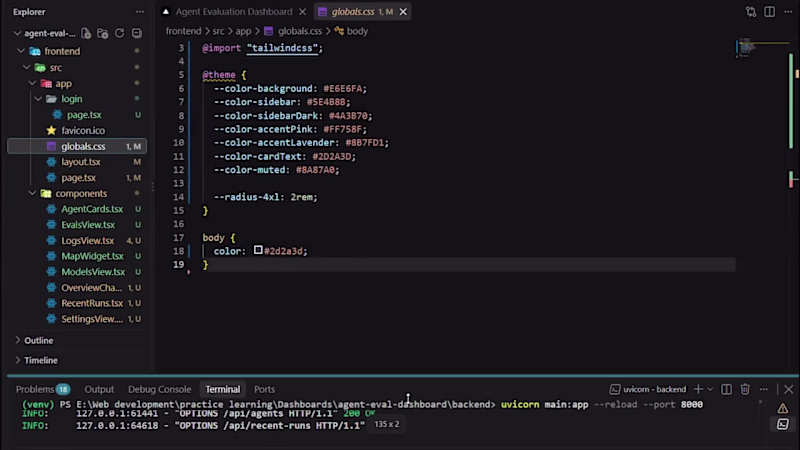The width and height of the screenshot is (800, 450).
Task: Collapse the frontend folder
Action: click(x=21, y=51)
